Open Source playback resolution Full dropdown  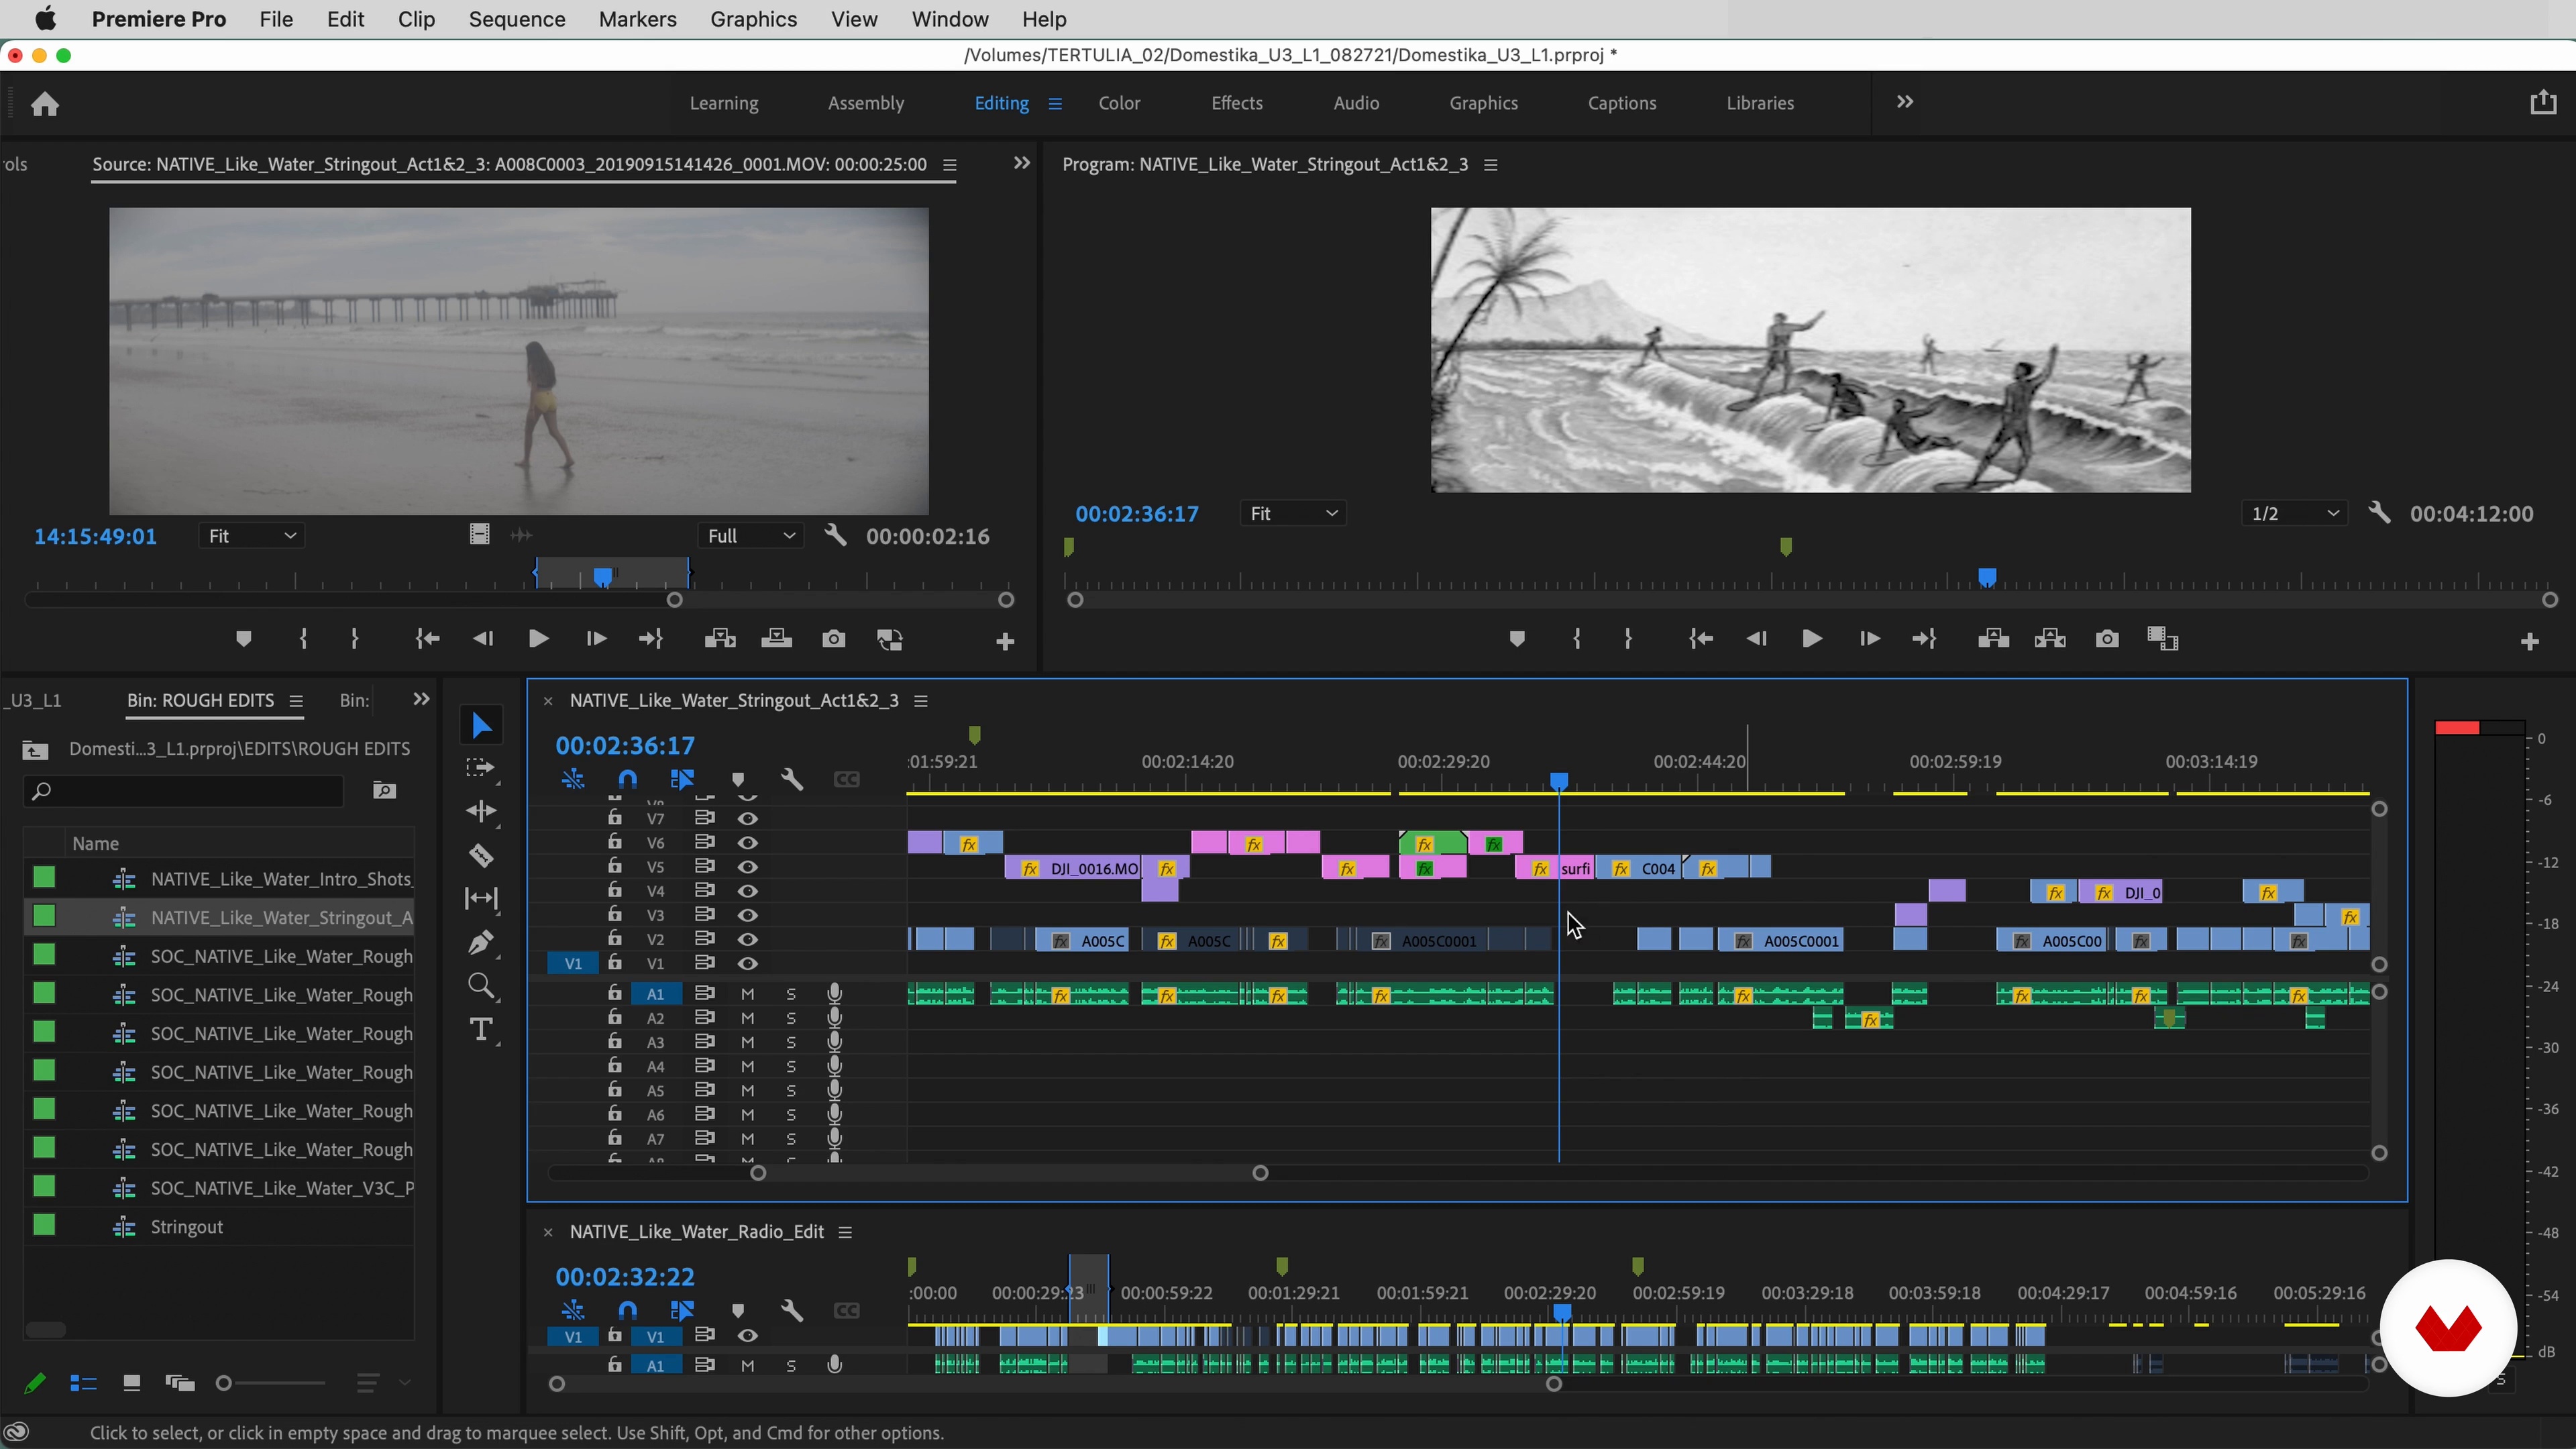tap(751, 536)
